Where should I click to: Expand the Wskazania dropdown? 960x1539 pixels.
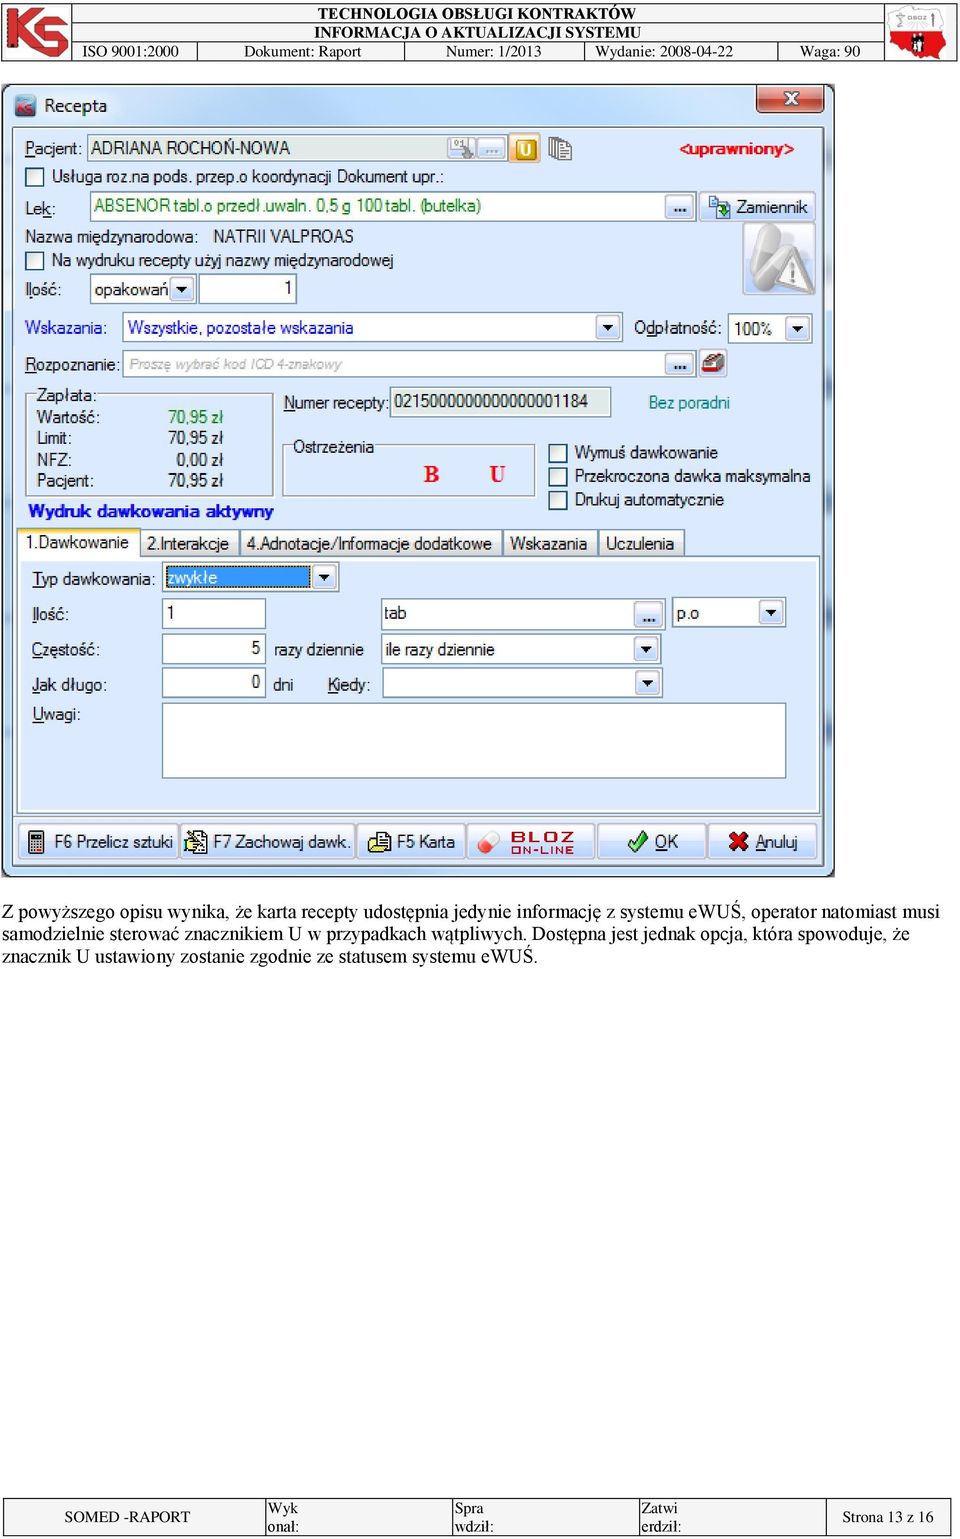point(607,328)
